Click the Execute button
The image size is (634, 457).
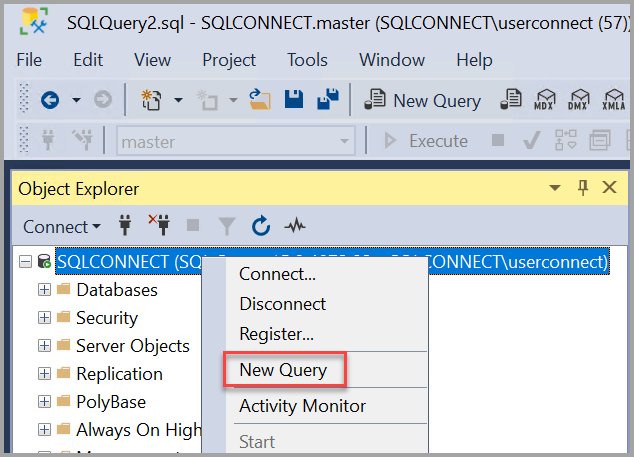point(426,141)
